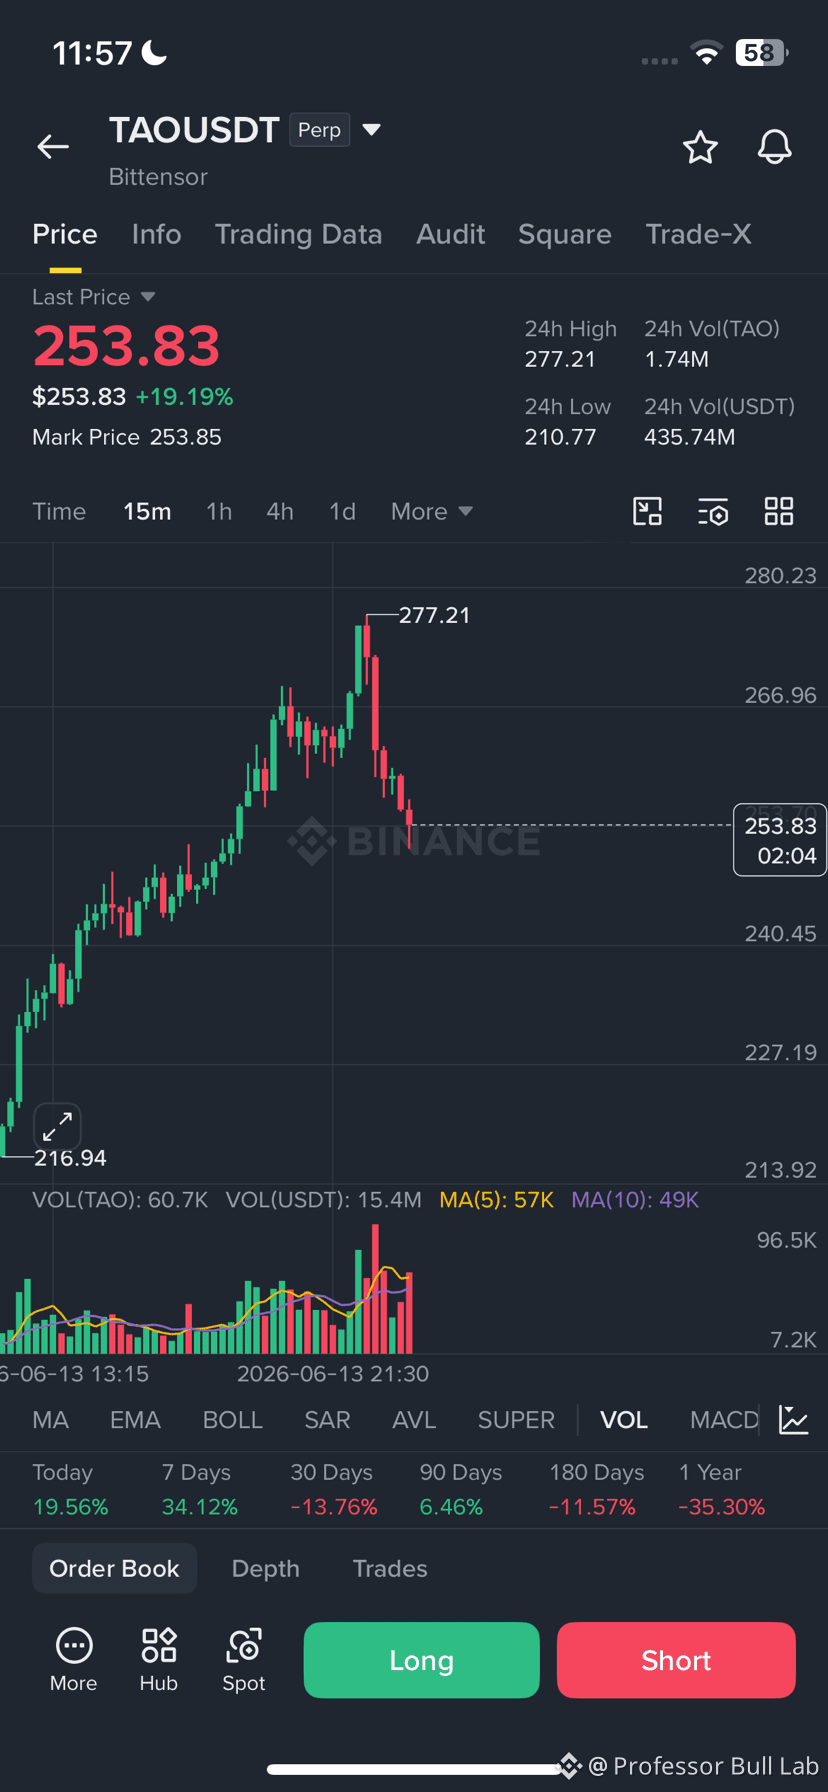The width and height of the screenshot is (828, 1792).
Task: Open Order Book section
Action: tap(114, 1568)
